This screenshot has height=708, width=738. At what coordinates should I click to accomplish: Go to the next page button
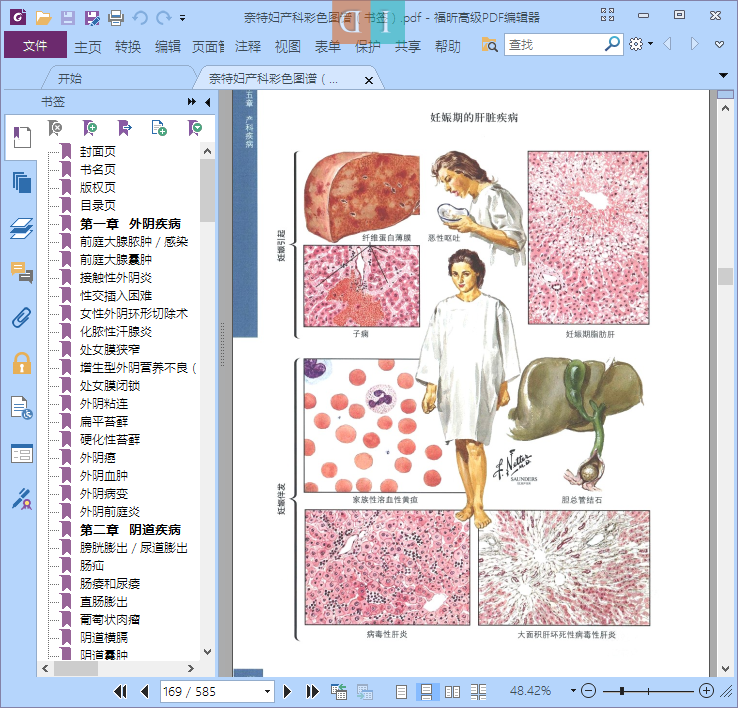coord(287,691)
